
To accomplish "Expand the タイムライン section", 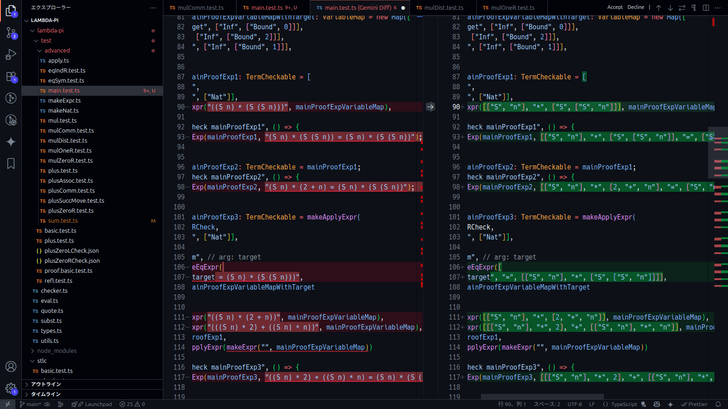I will (93, 394).
